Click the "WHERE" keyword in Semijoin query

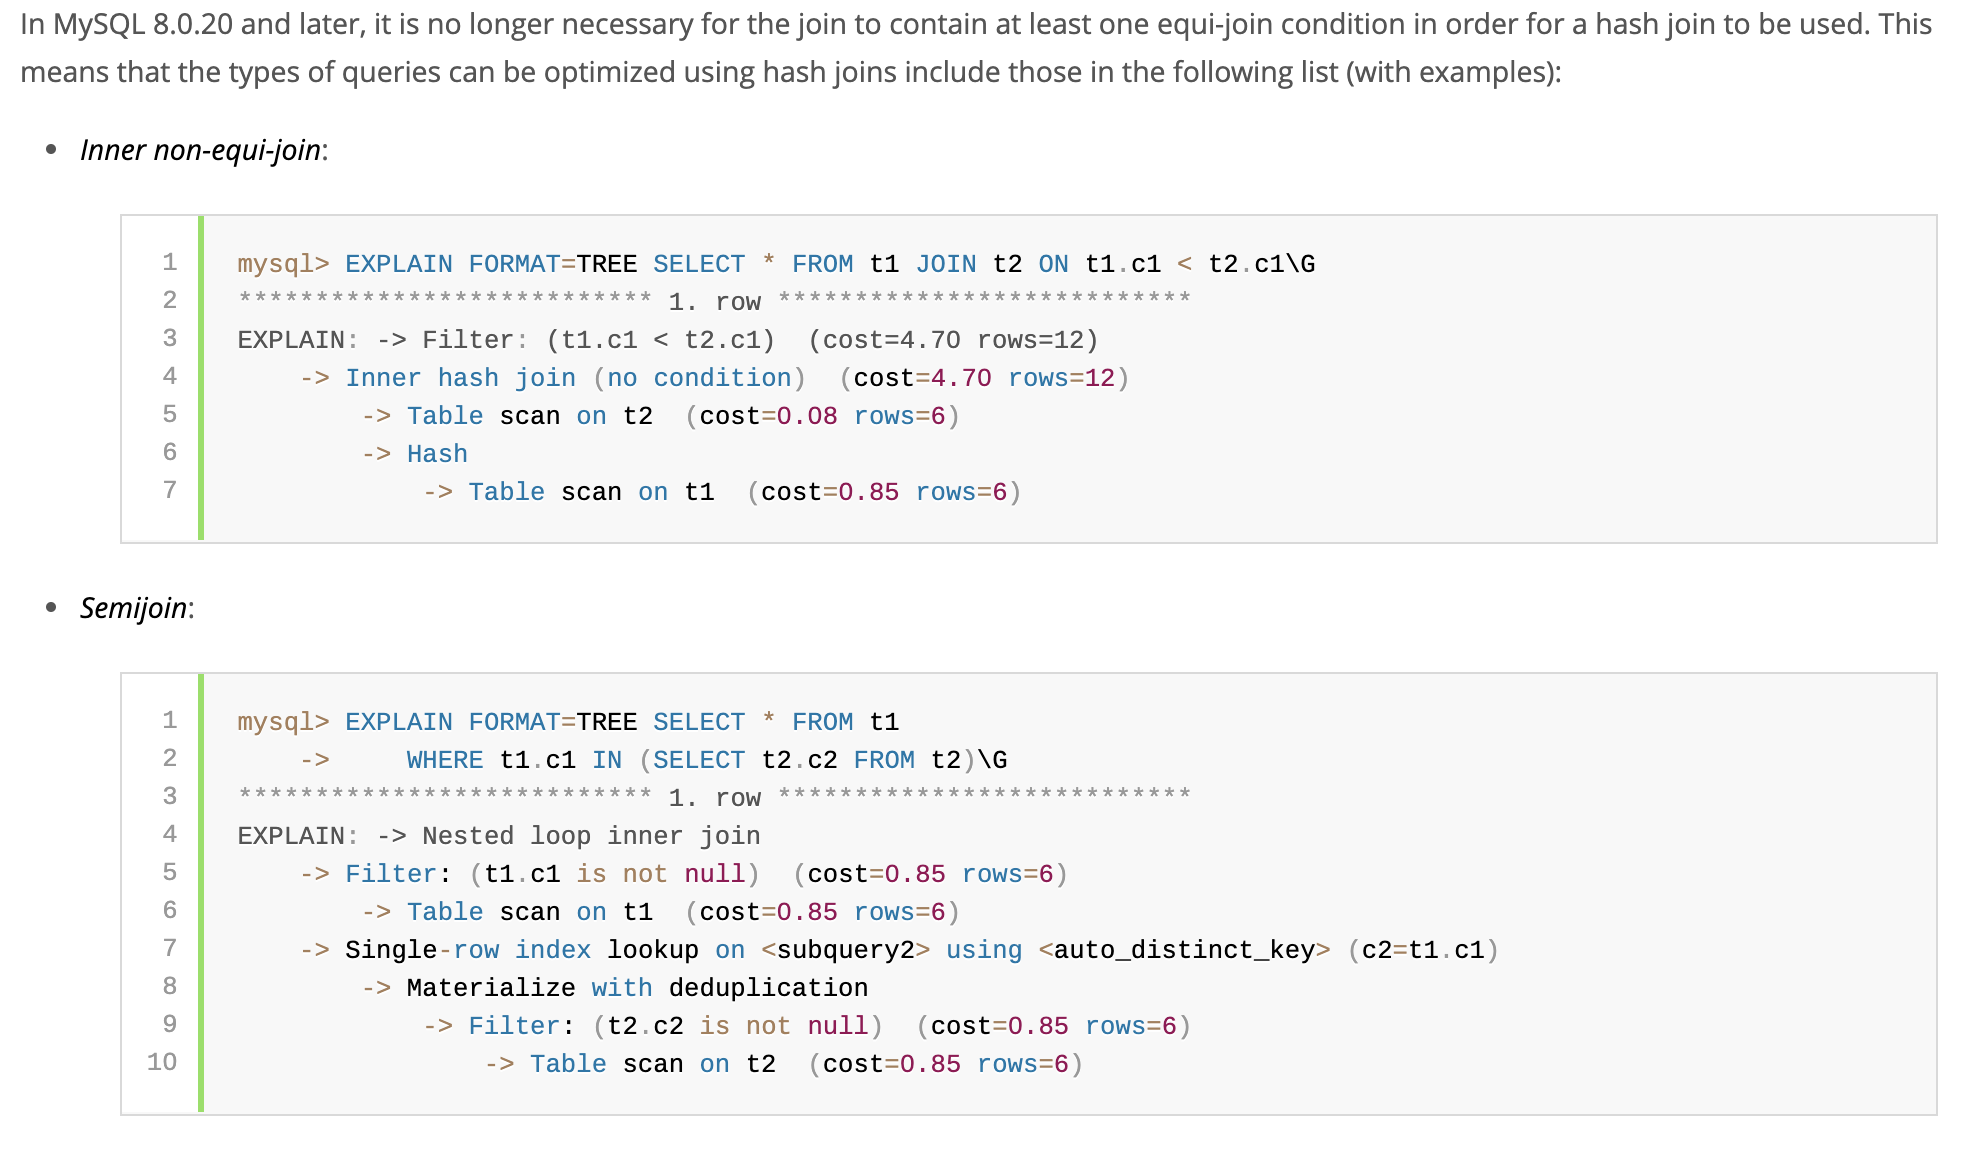[x=444, y=760]
